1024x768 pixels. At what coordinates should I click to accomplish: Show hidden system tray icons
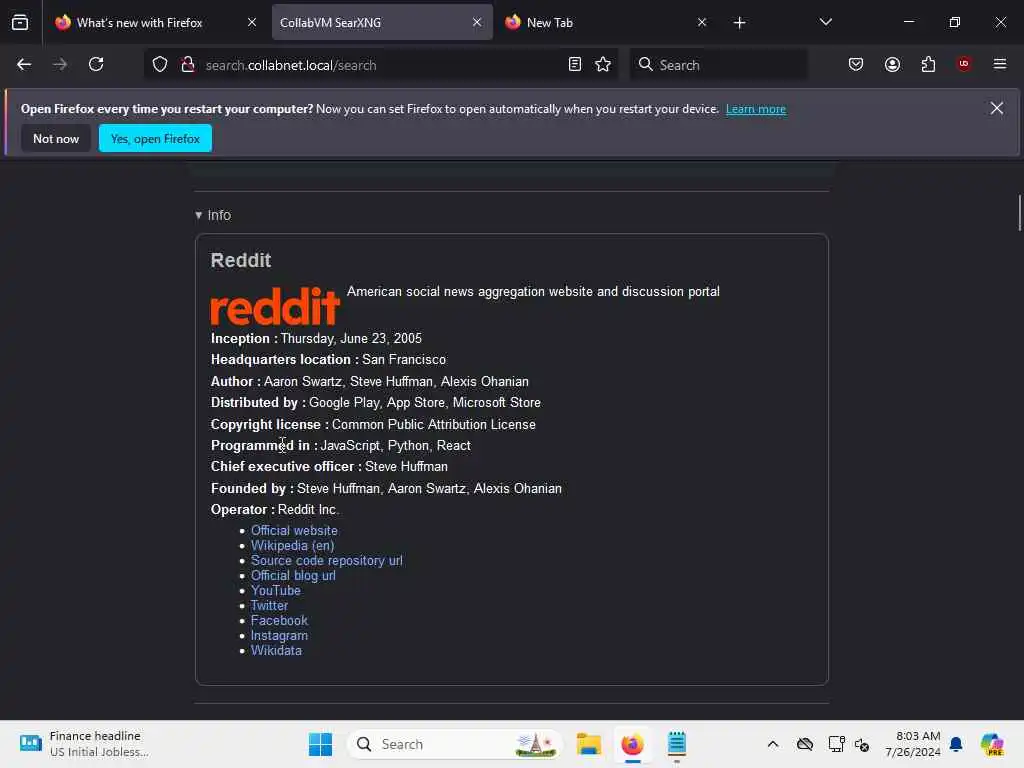point(773,744)
